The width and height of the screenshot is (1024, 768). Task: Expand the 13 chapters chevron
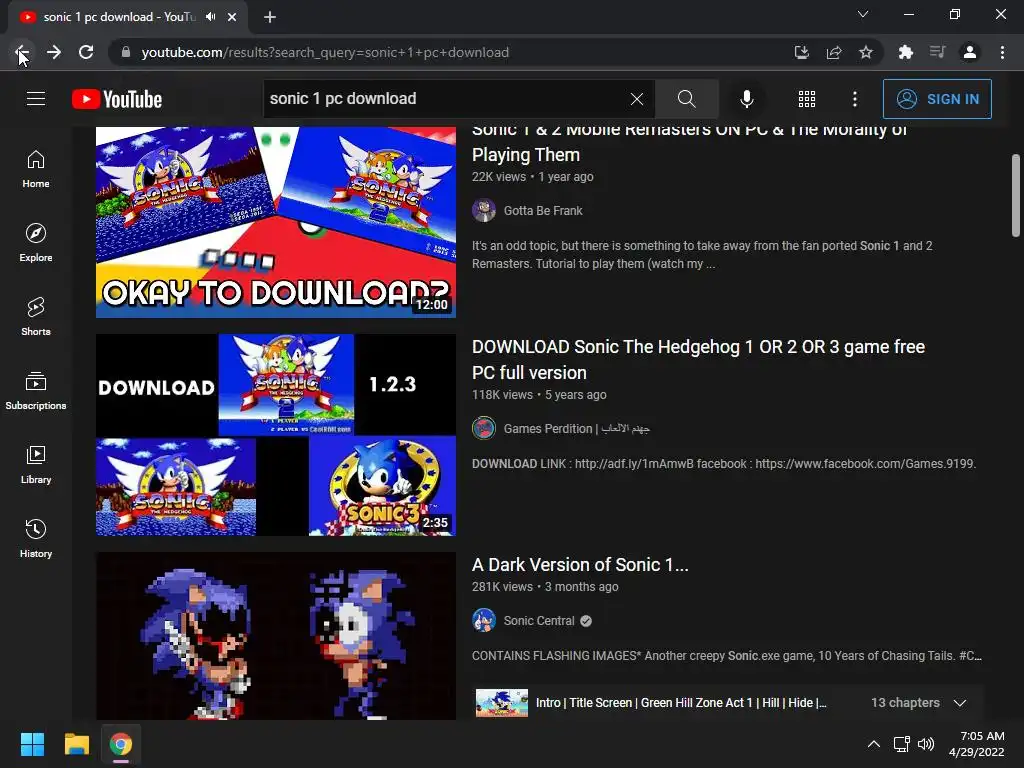959,703
